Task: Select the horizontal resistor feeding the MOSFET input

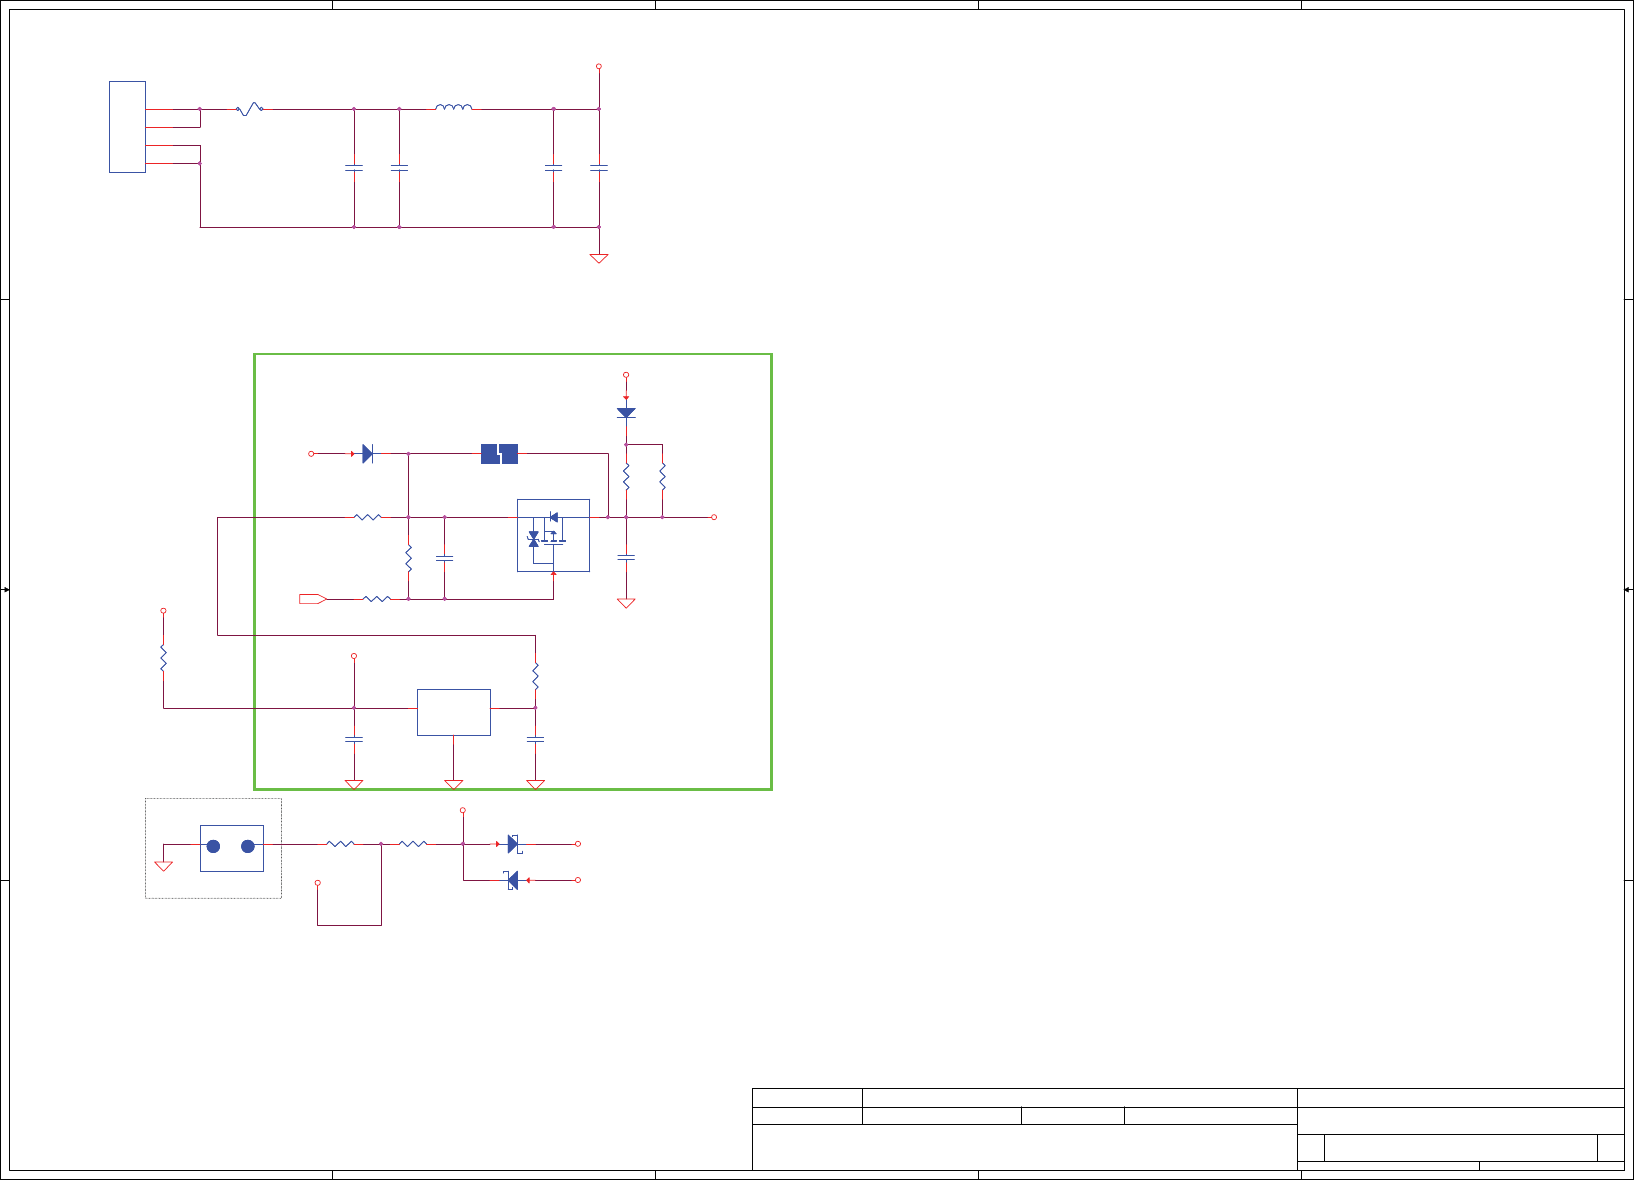Action: click(x=368, y=517)
